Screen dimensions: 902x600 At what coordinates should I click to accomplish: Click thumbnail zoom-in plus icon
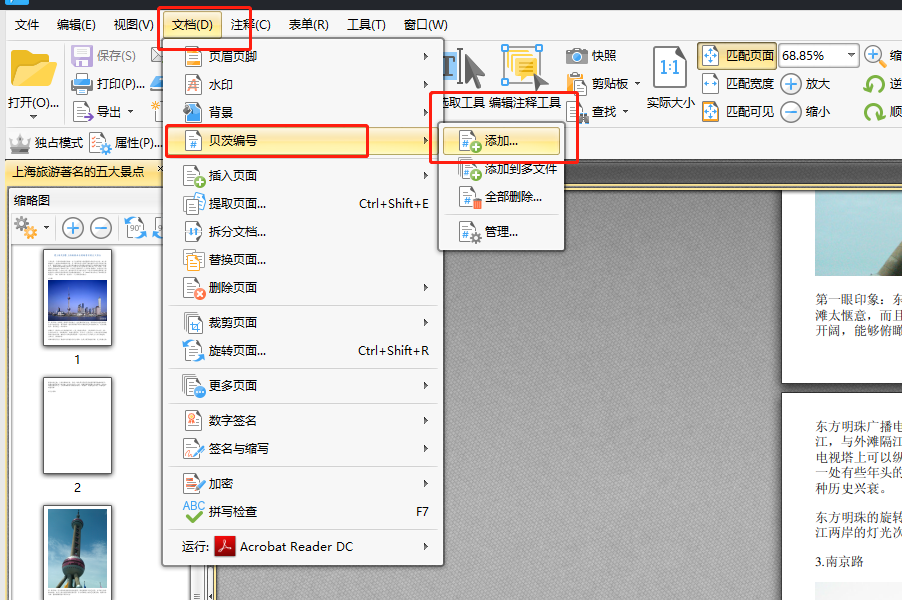(72, 228)
